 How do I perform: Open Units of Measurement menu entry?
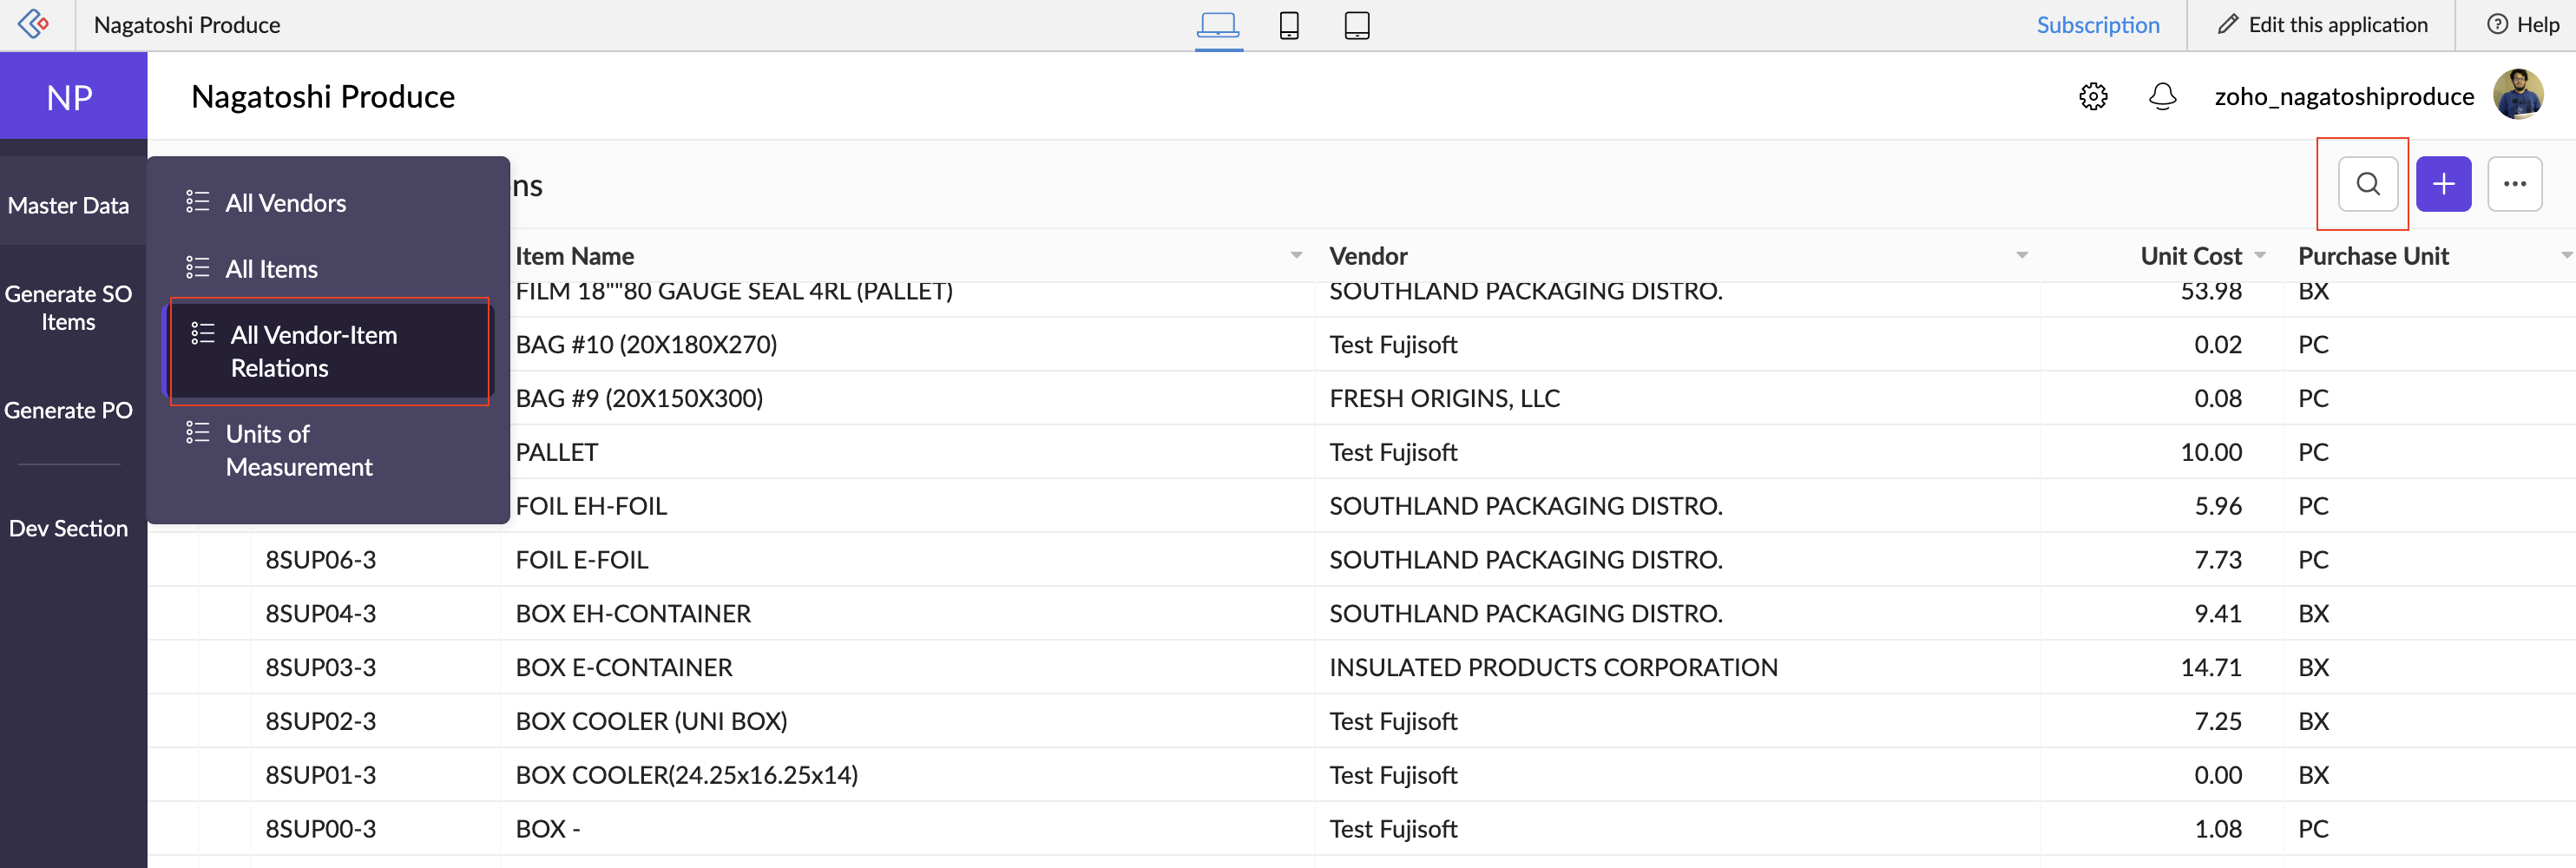coord(298,450)
